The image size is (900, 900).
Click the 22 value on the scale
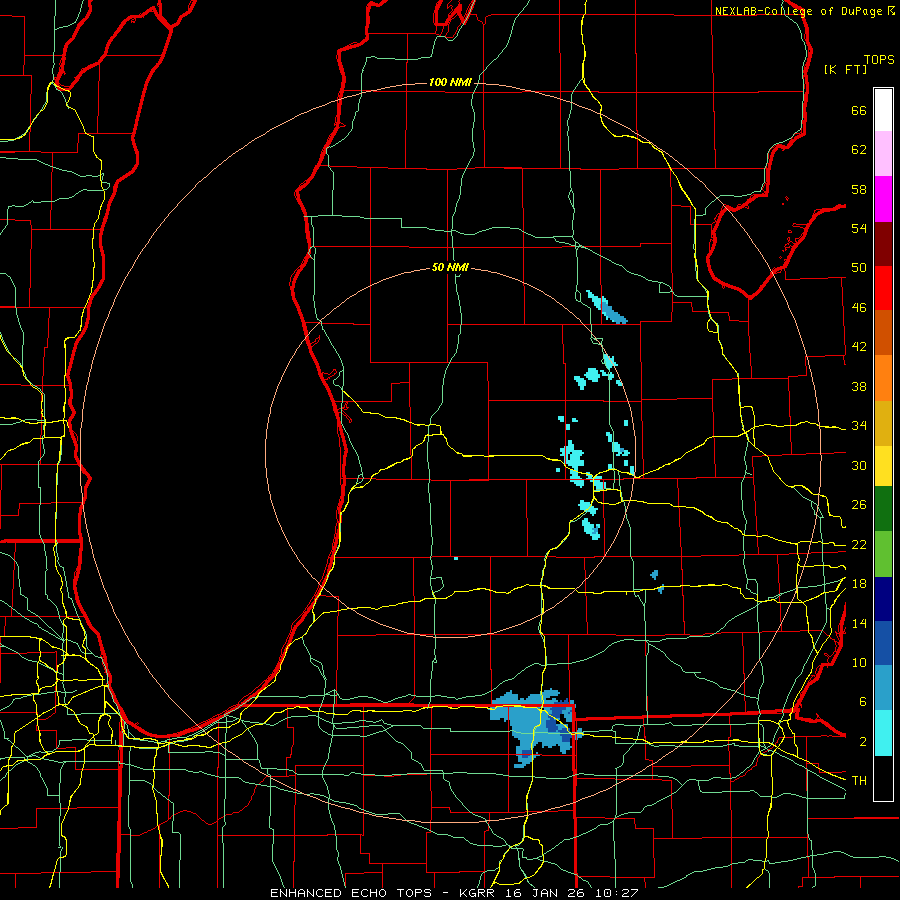[x=859, y=544]
